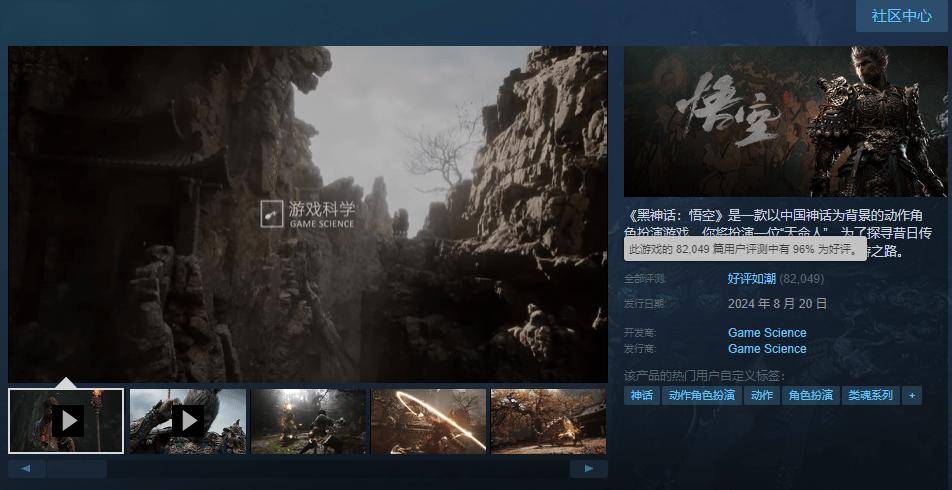Click the plus button to add tags
The height and width of the screenshot is (490, 952).
[x=912, y=396]
